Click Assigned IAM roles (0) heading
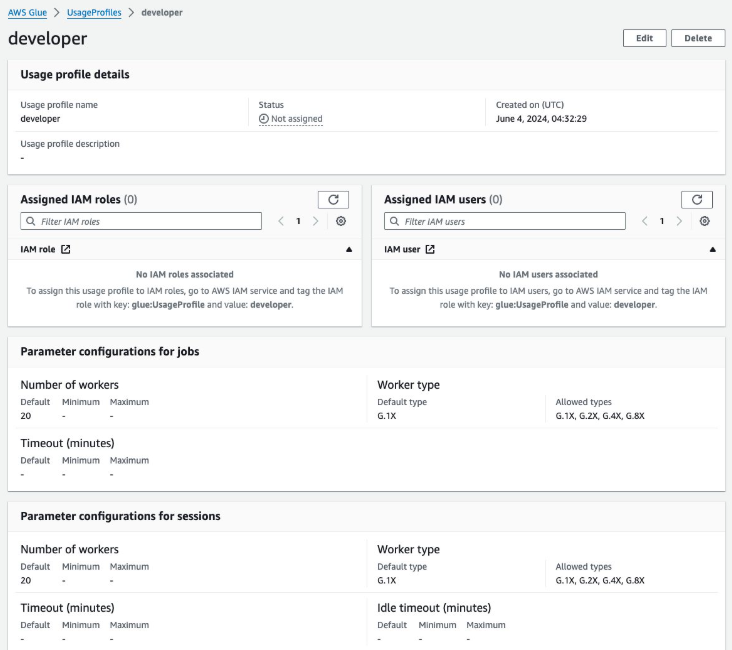This screenshot has height=650, width=732. [x=79, y=200]
